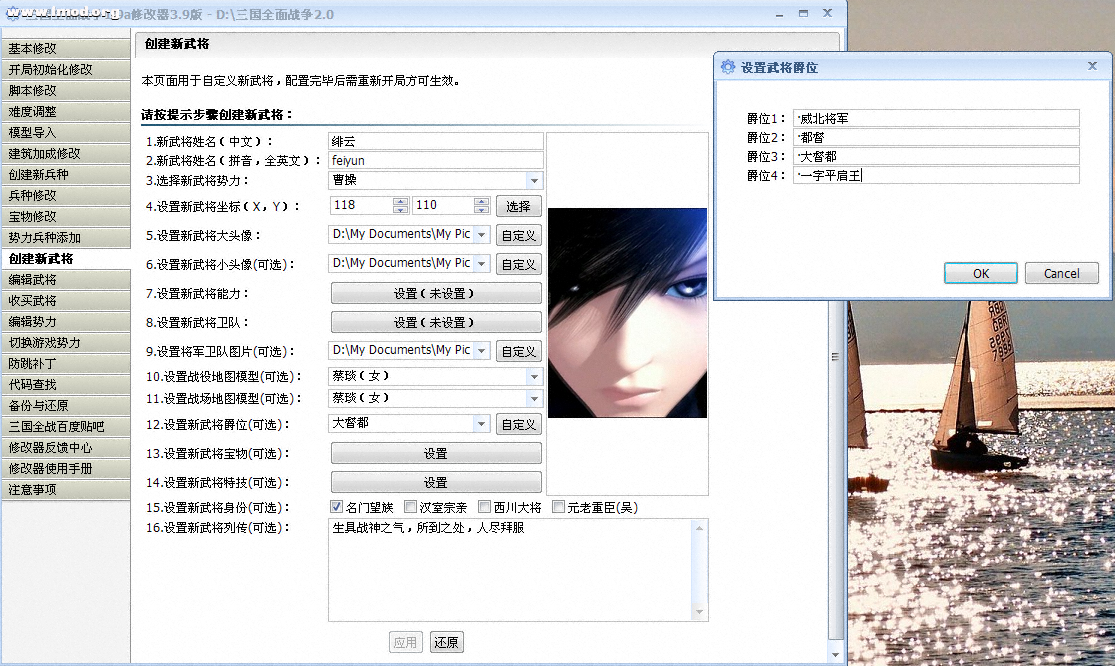Open the 选择新武将势力 dropdown showing 曹操

[534, 181]
